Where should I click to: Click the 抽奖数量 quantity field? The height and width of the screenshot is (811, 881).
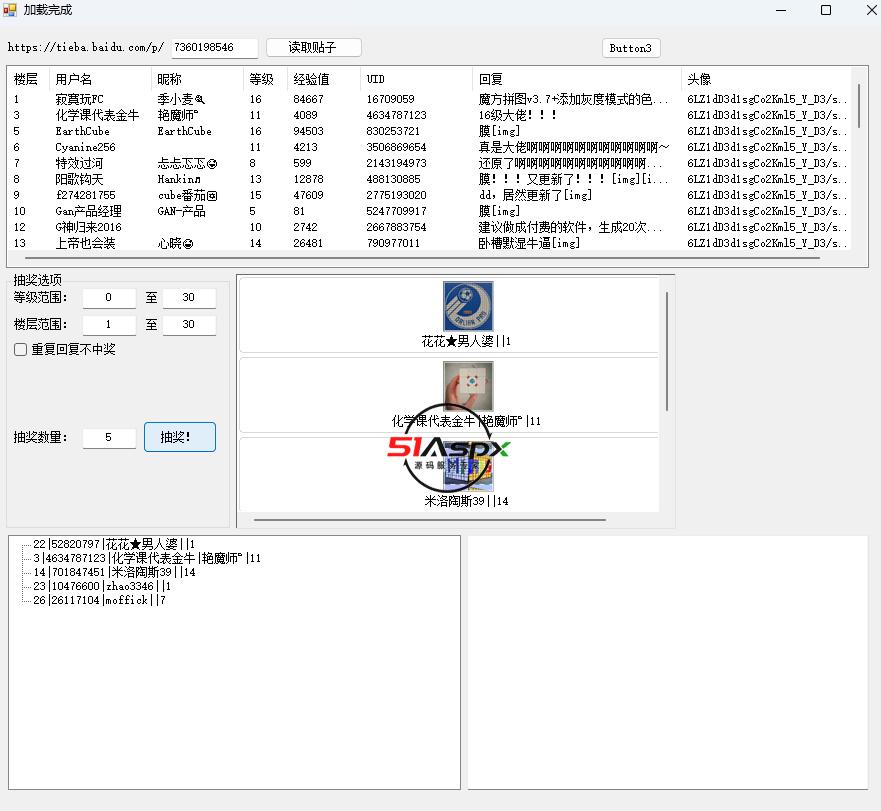tap(109, 438)
